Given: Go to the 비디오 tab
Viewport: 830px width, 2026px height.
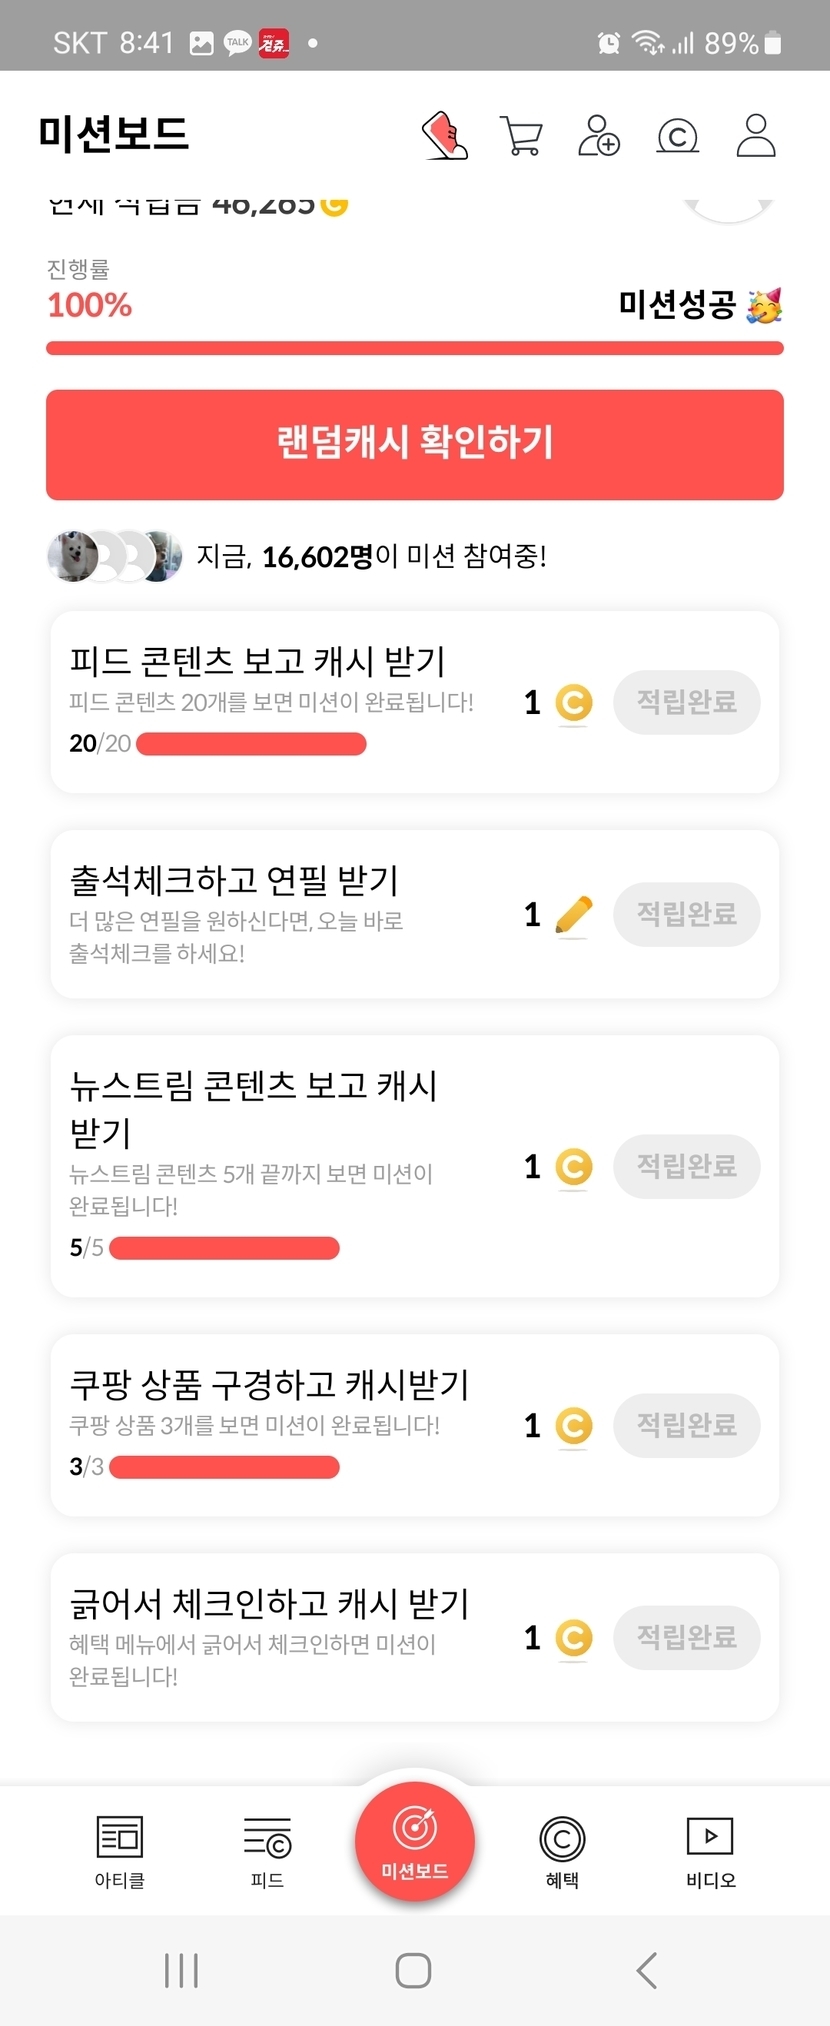Looking at the screenshot, I should click(710, 1851).
